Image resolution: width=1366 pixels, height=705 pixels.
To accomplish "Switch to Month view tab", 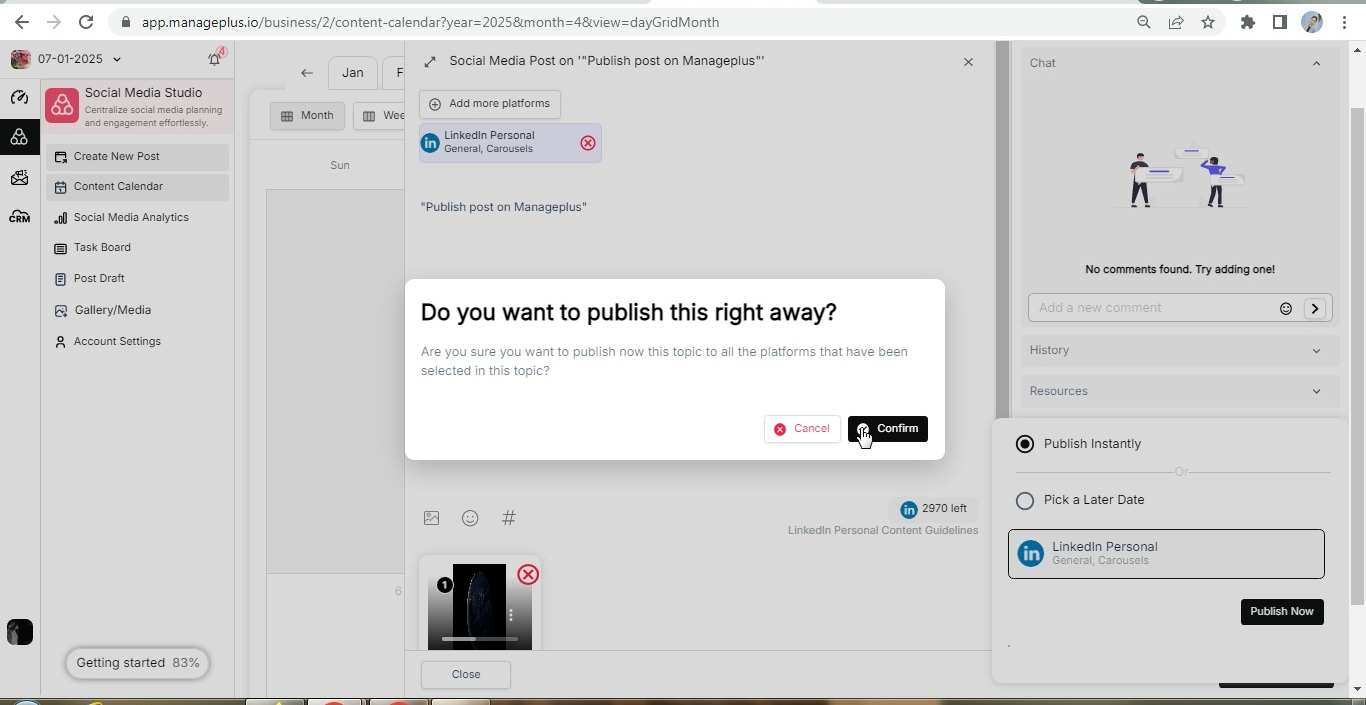I will tap(307, 116).
